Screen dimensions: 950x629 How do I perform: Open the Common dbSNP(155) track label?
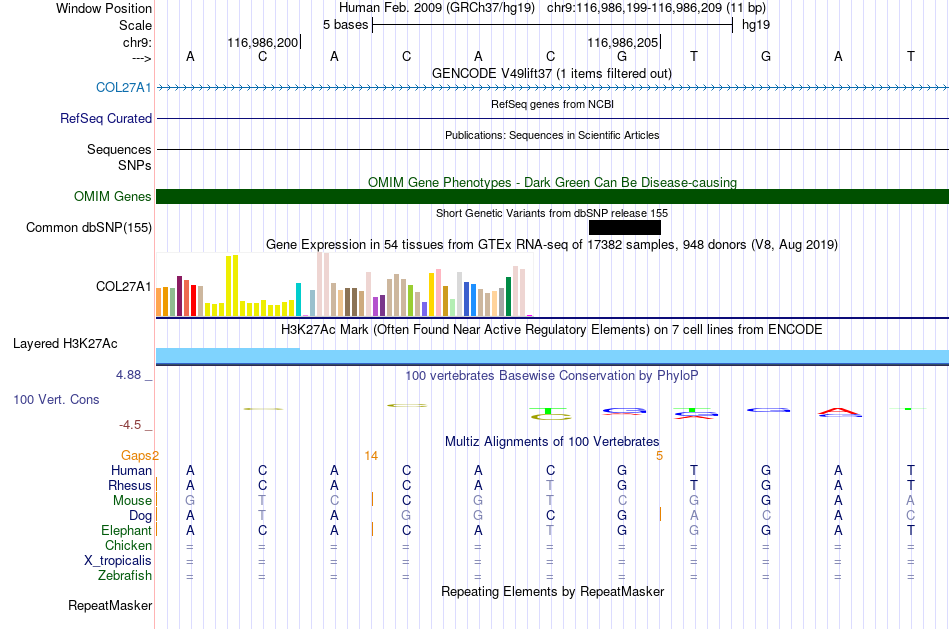[x=88, y=227]
